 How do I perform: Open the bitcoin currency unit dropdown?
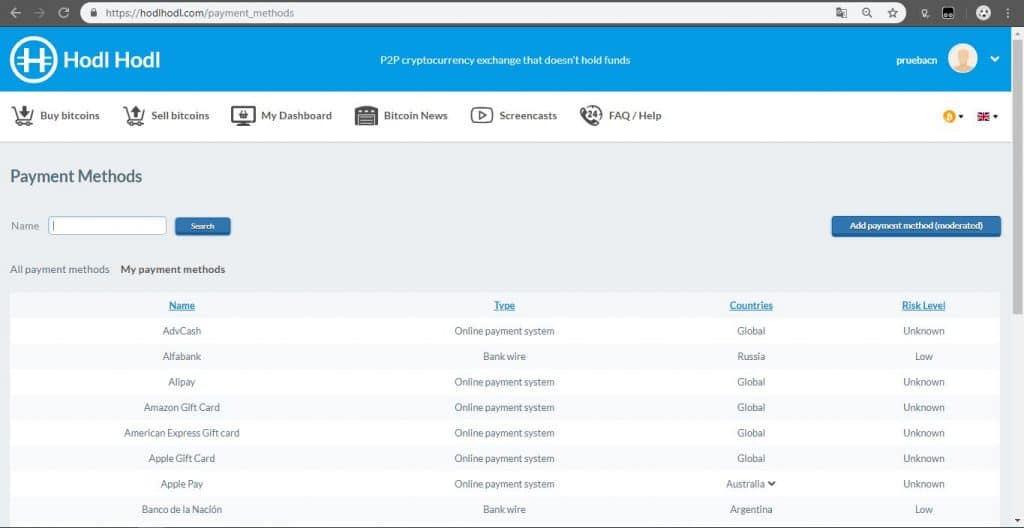953,116
